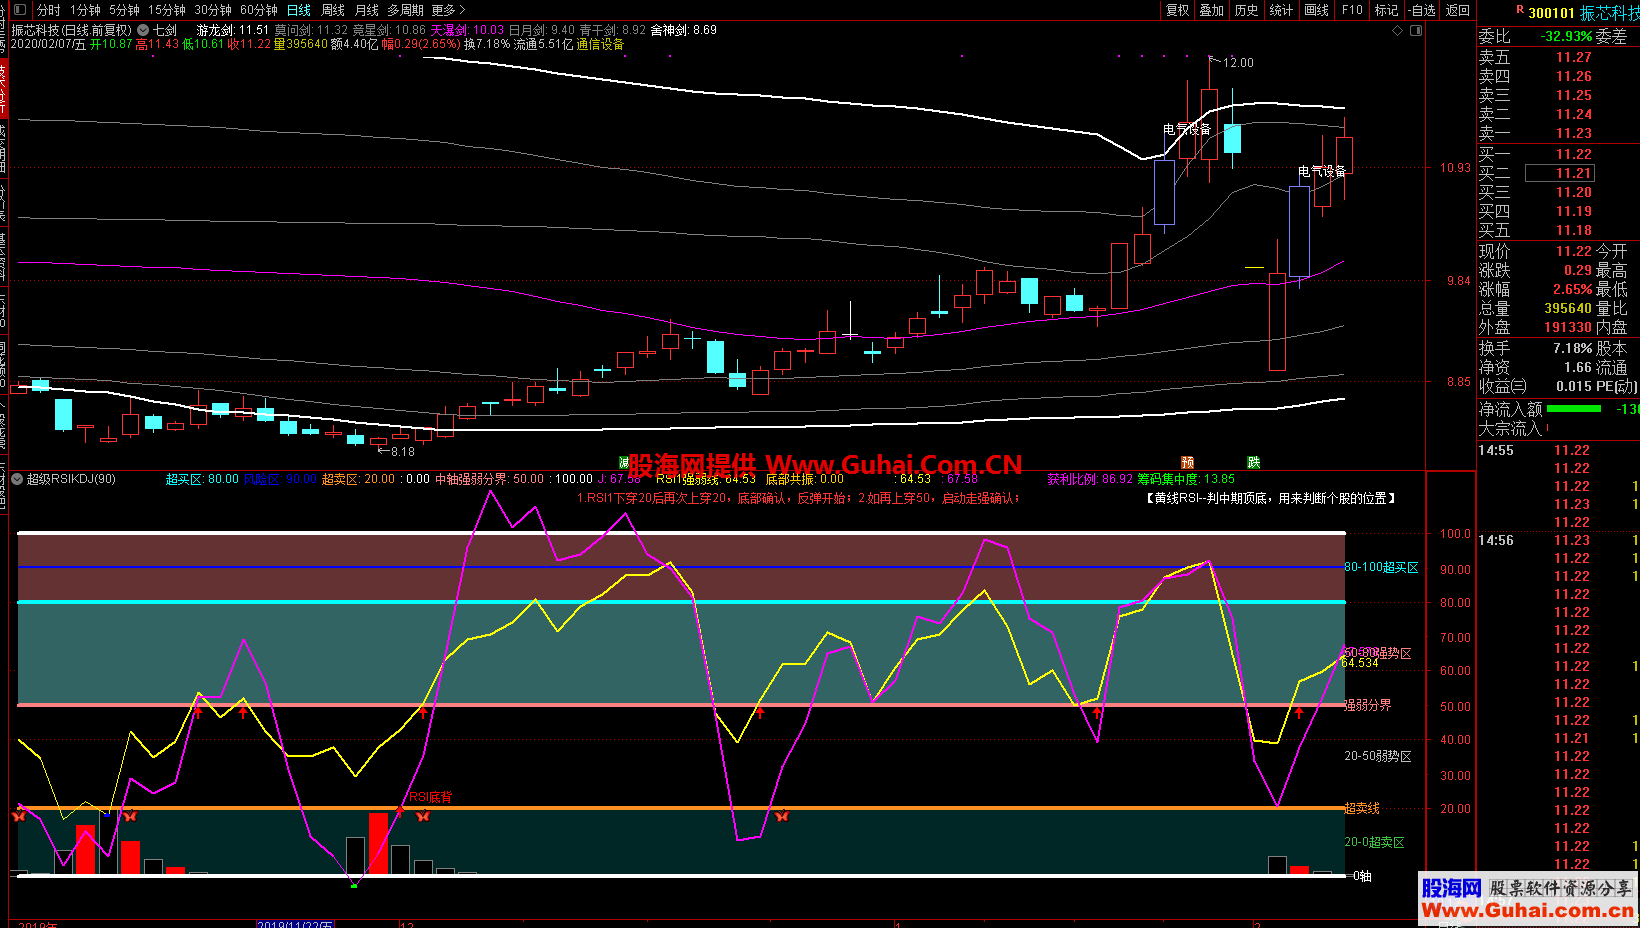Click the upper 电气设备 label on the chart
This screenshot has height=928, width=1640.
(x=1187, y=129)
